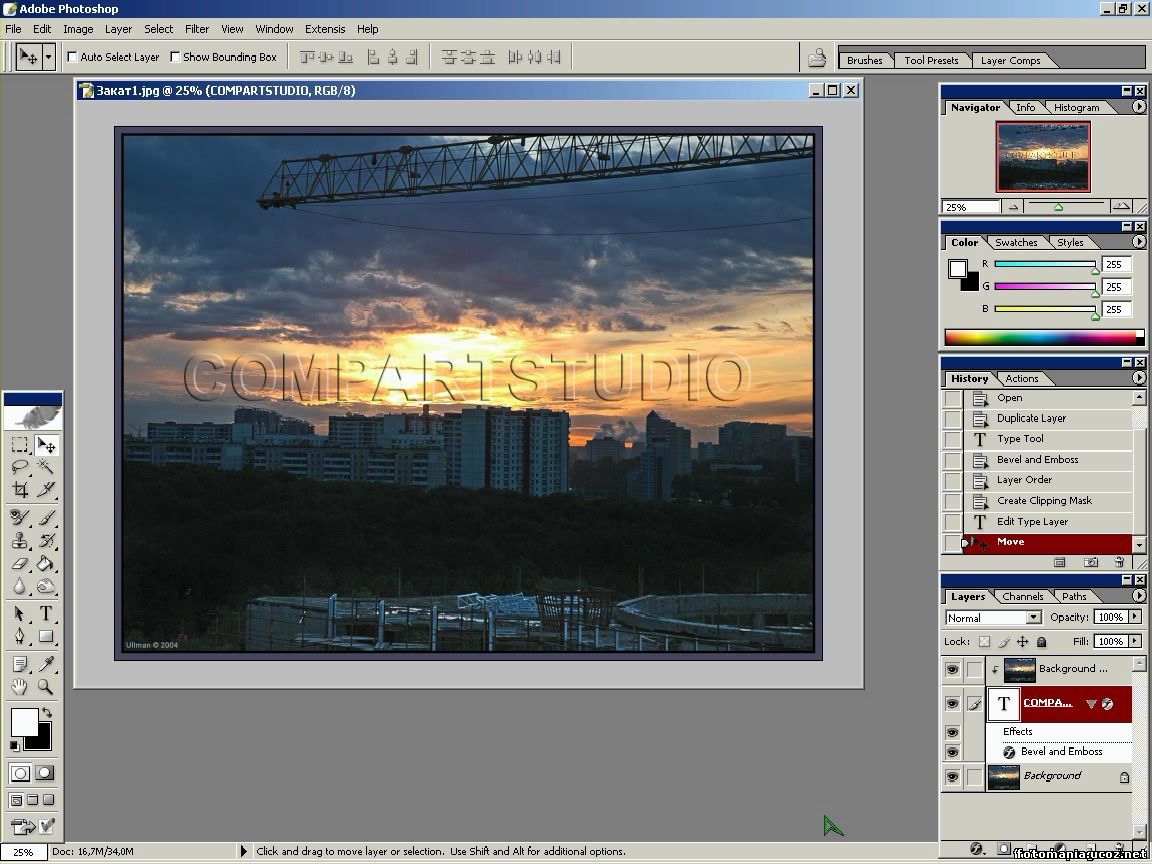Pick the Hand tool

click(x=20, y=687)
